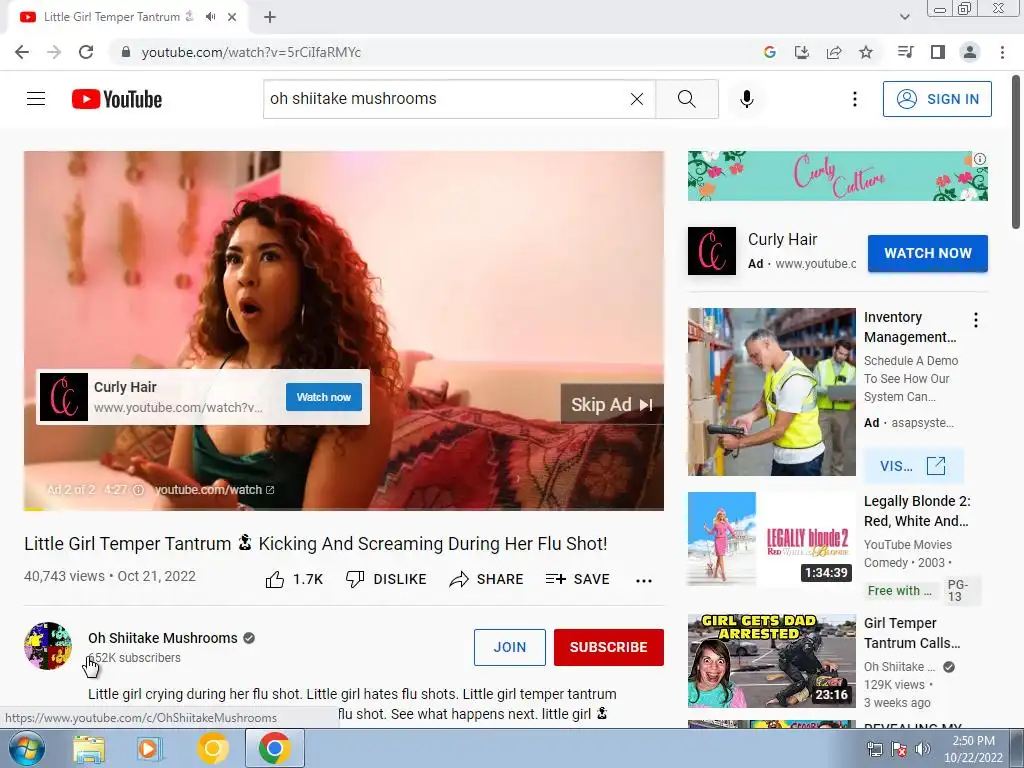Viewport: 1024px width, 768px height.
Task: Open Chrome profile avatar
Action: [970, 52]
